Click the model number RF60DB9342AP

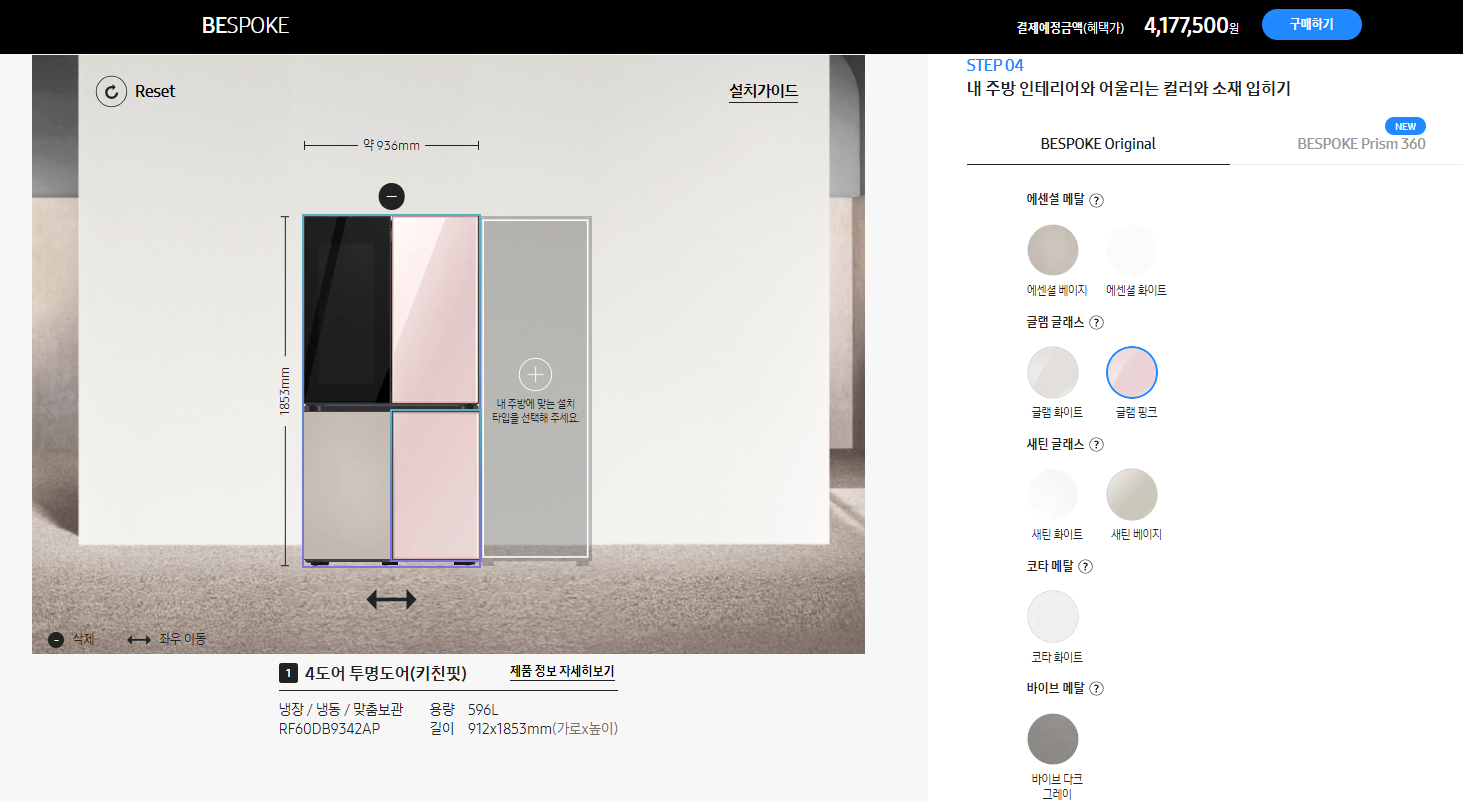[330, 729]
